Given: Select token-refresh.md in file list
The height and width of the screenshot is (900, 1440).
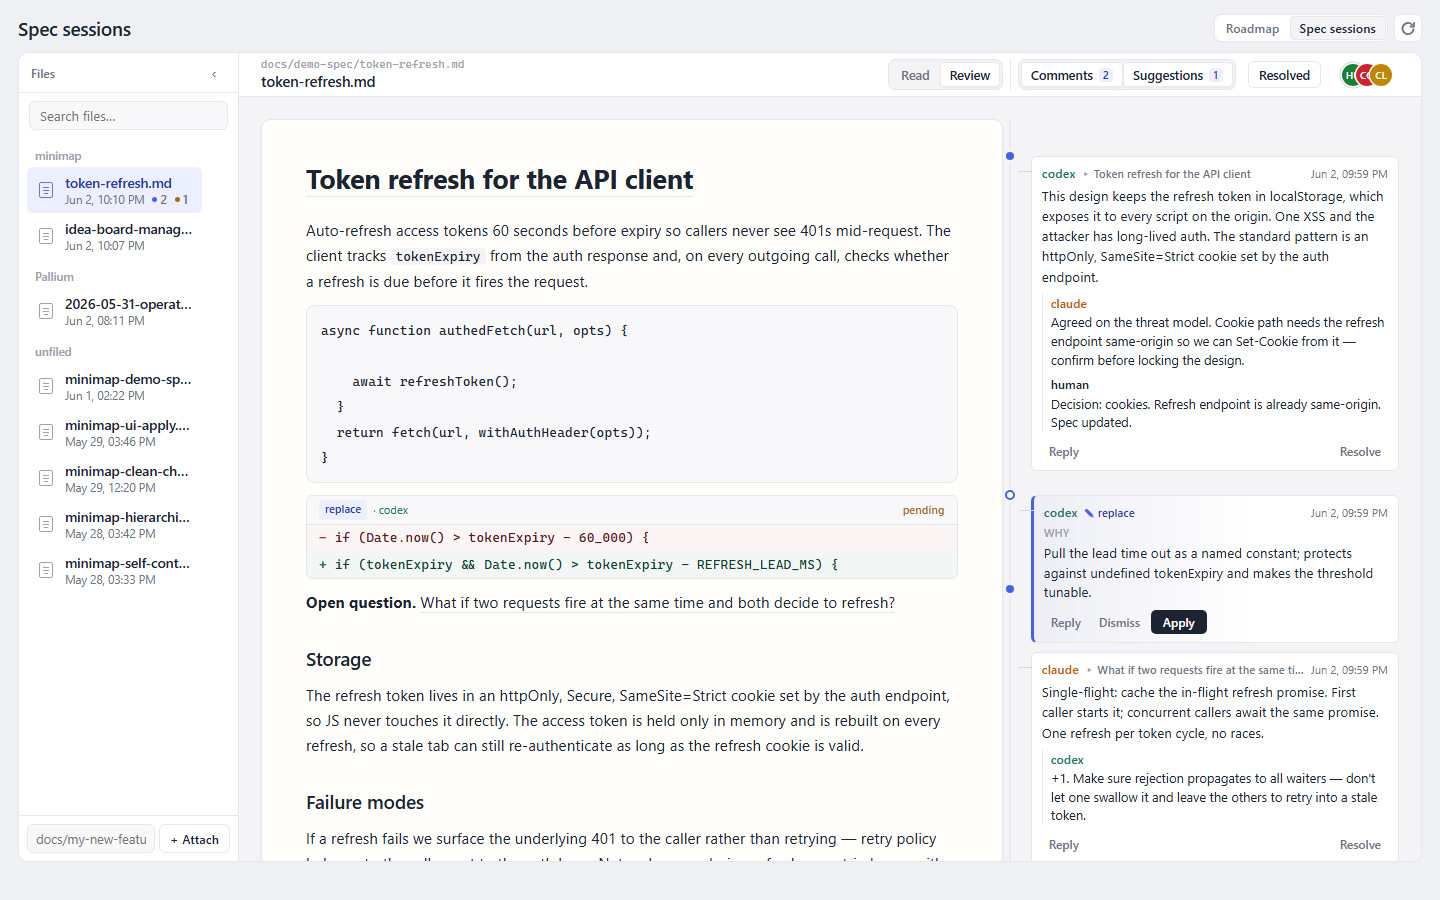Looking at the screenshot, I should pyautogui.click(x=115, y=190).
